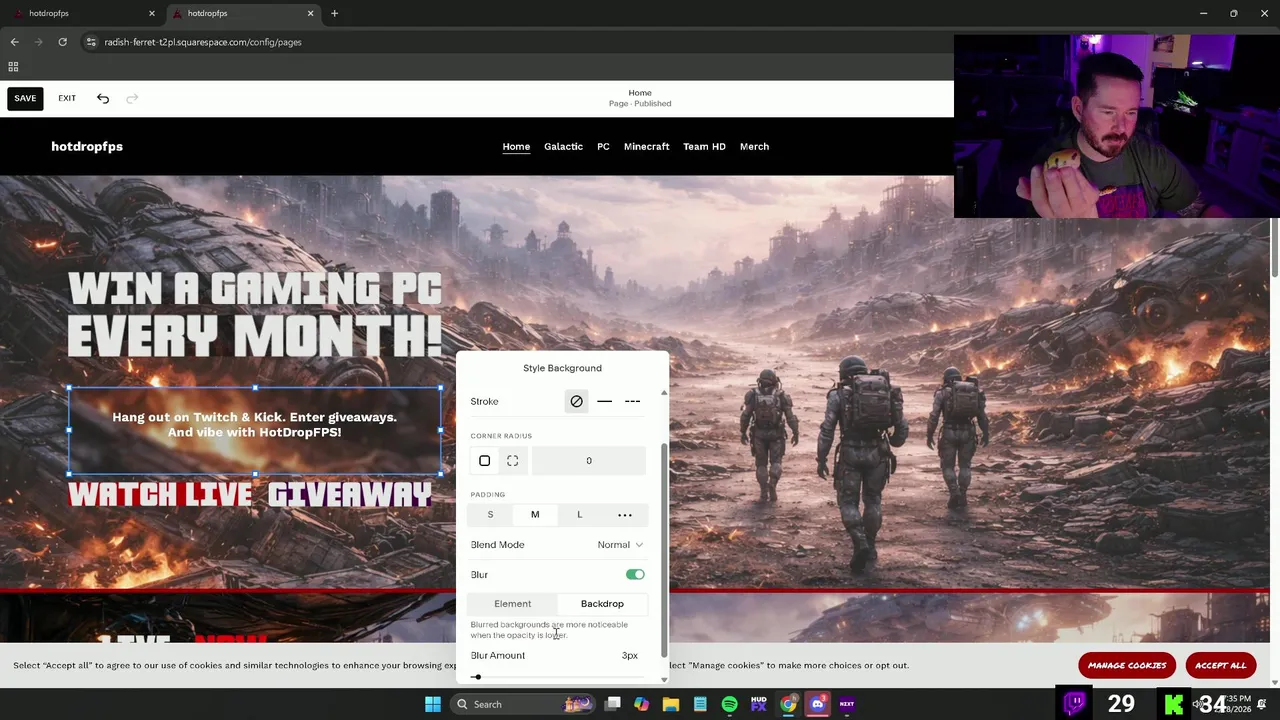View site information icon in address bar
The width and height of the screenshot is (1280, 720).
(x=91, y=42)
